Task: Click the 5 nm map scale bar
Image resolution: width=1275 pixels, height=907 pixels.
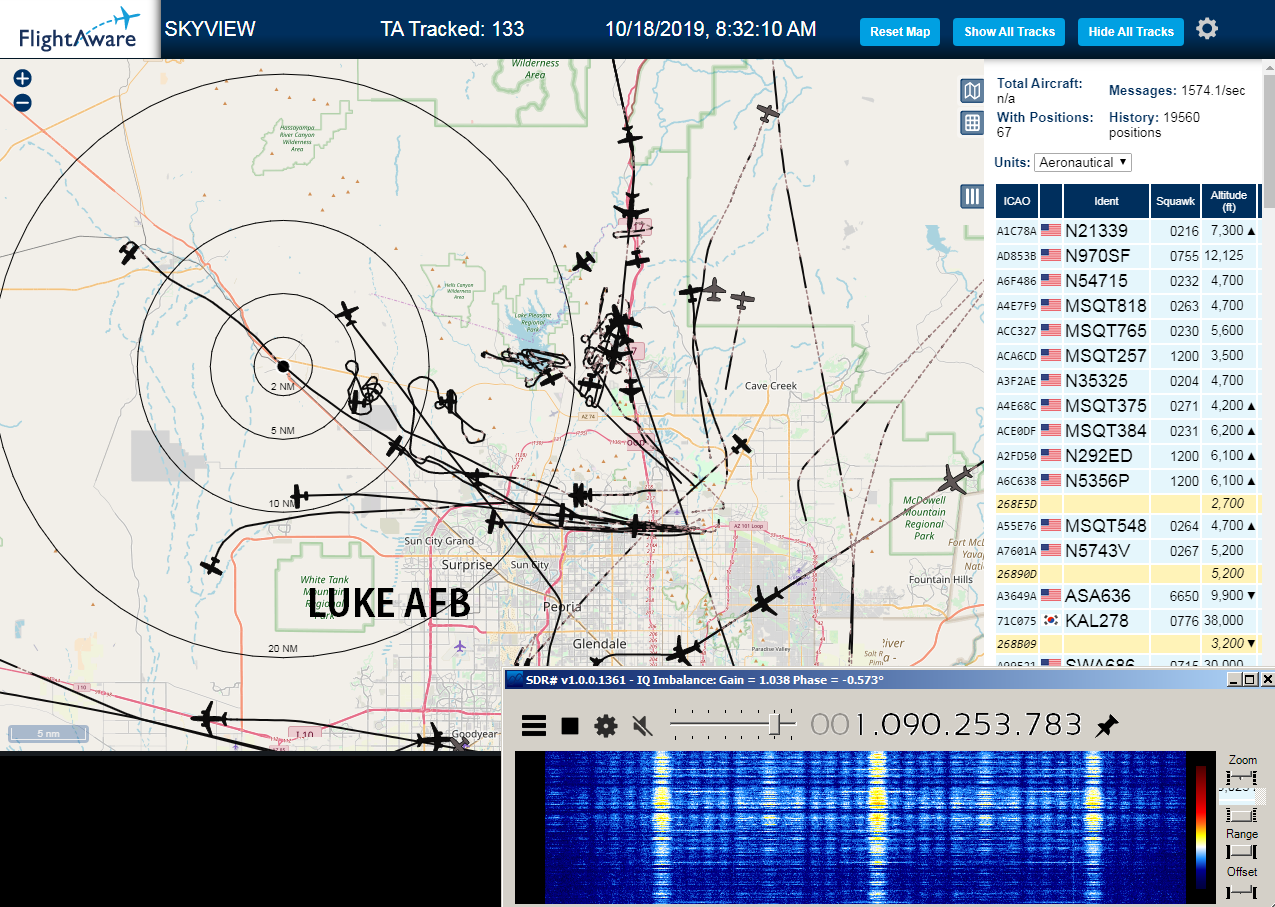Action: 48,735
